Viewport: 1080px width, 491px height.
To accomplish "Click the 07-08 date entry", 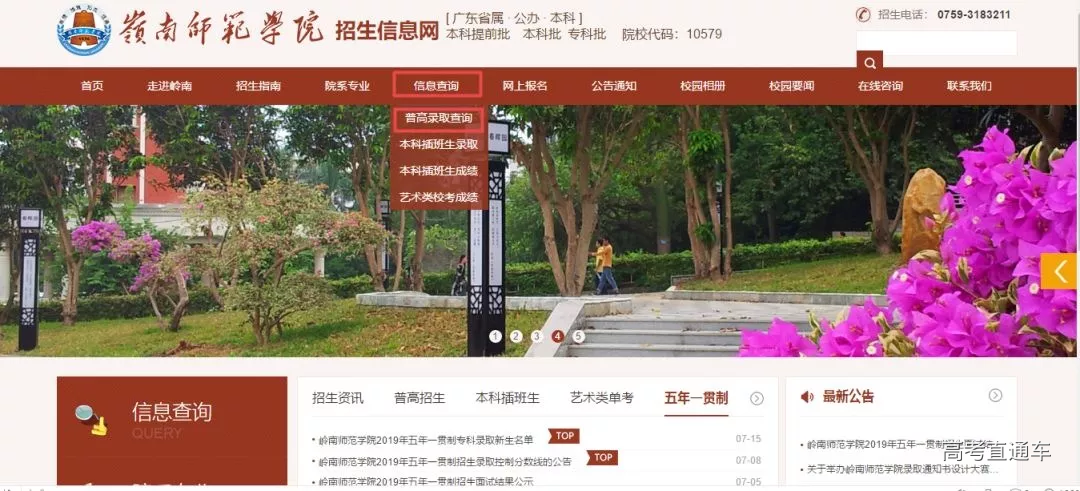I will tap(748, 461).
